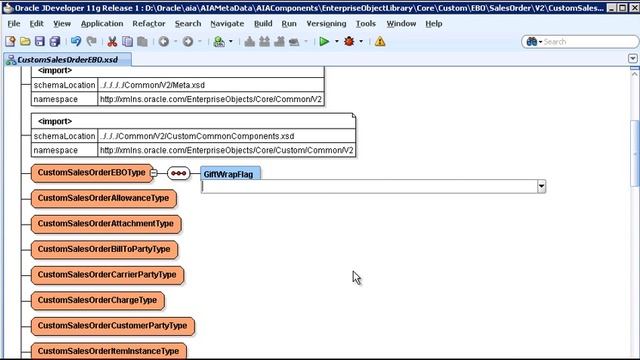Open the Navigate menu
The height and width of the screenshot is (360, 640).
tap(227, 24)
